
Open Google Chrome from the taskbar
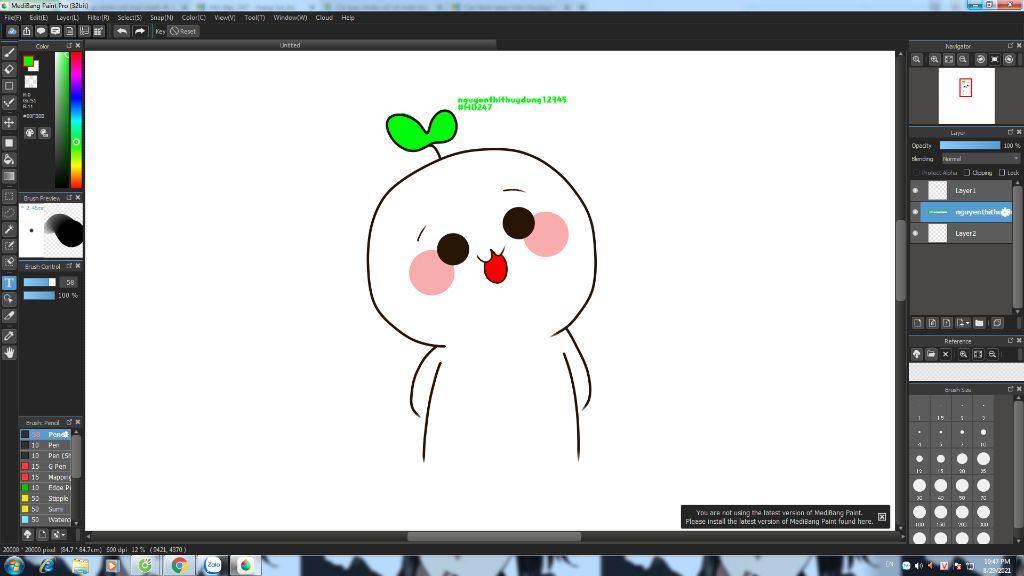pyautogui.click(x=179, y=566)
